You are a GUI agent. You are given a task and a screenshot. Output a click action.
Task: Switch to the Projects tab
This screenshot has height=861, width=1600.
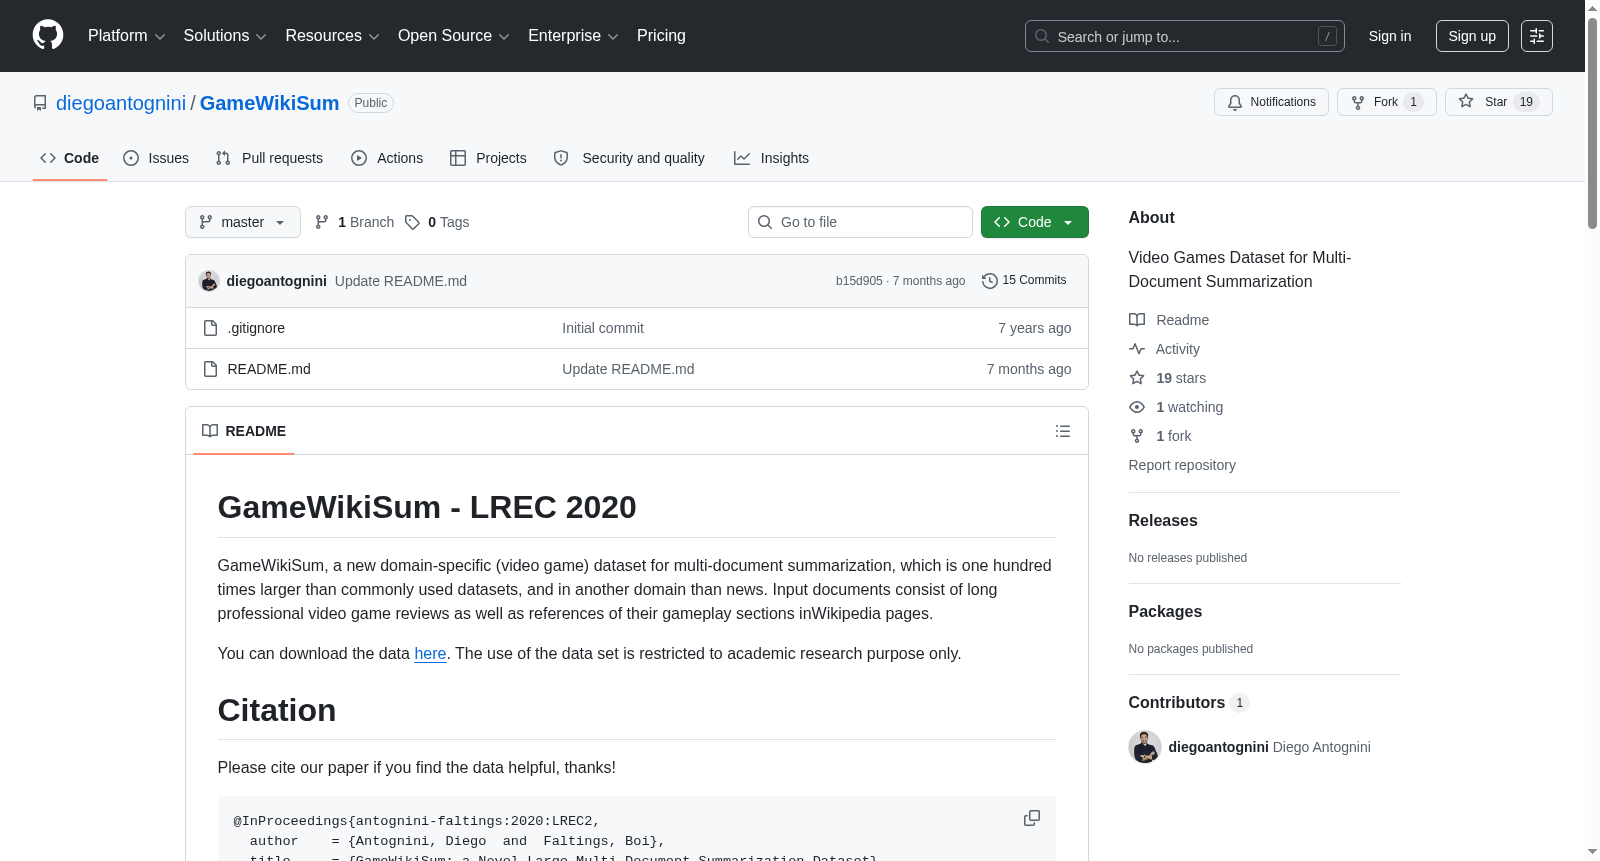[x=488, y=158]
